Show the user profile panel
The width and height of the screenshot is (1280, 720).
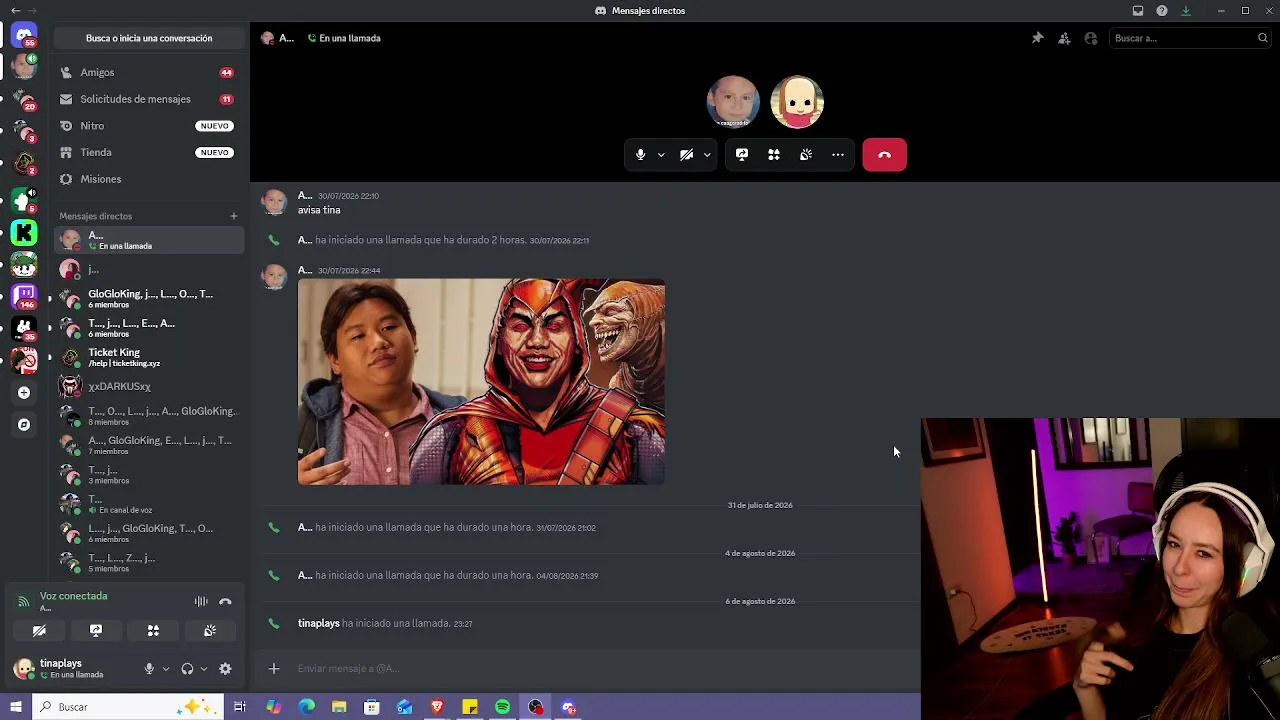(1091, 38)
